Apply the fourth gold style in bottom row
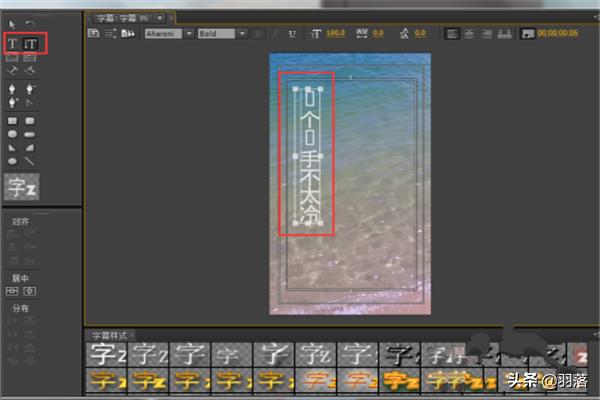 pyautogui.click(x=232, y=380)
